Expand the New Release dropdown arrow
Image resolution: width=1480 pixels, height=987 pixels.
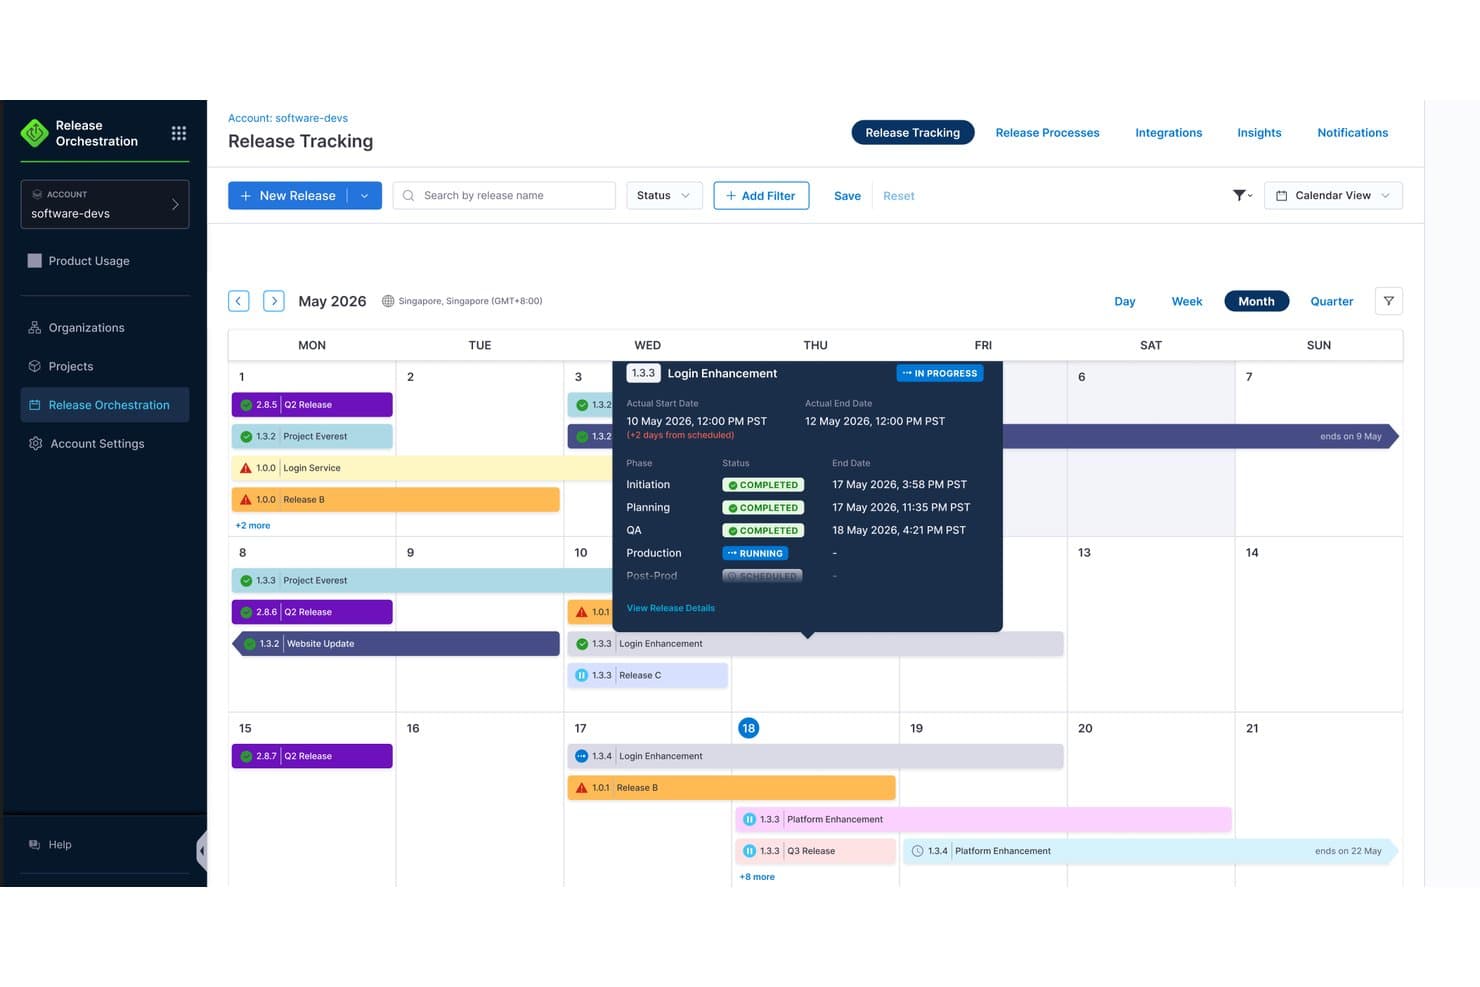[365, 196]
